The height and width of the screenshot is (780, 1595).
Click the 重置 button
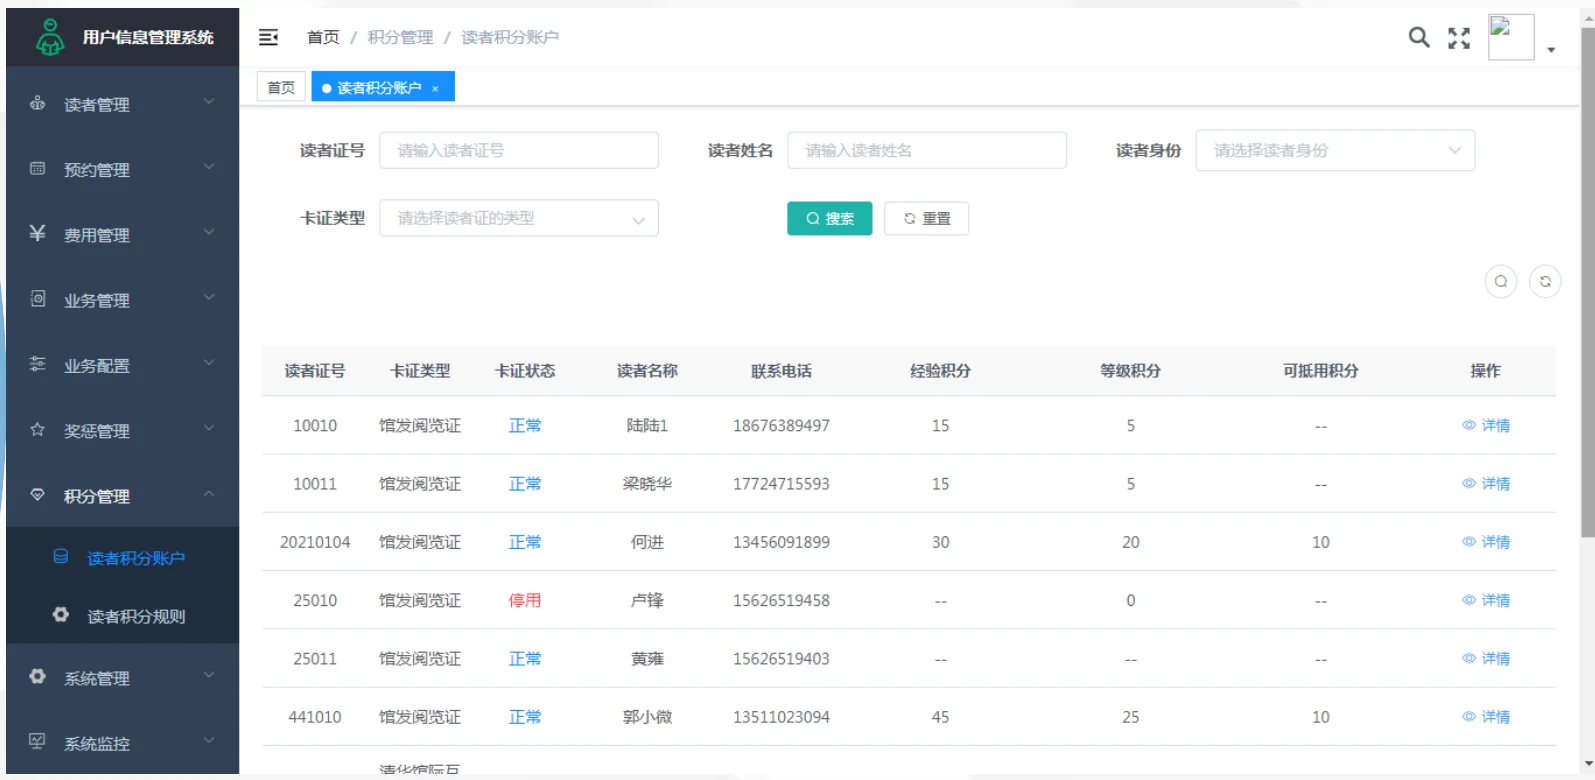pos(927,218)
